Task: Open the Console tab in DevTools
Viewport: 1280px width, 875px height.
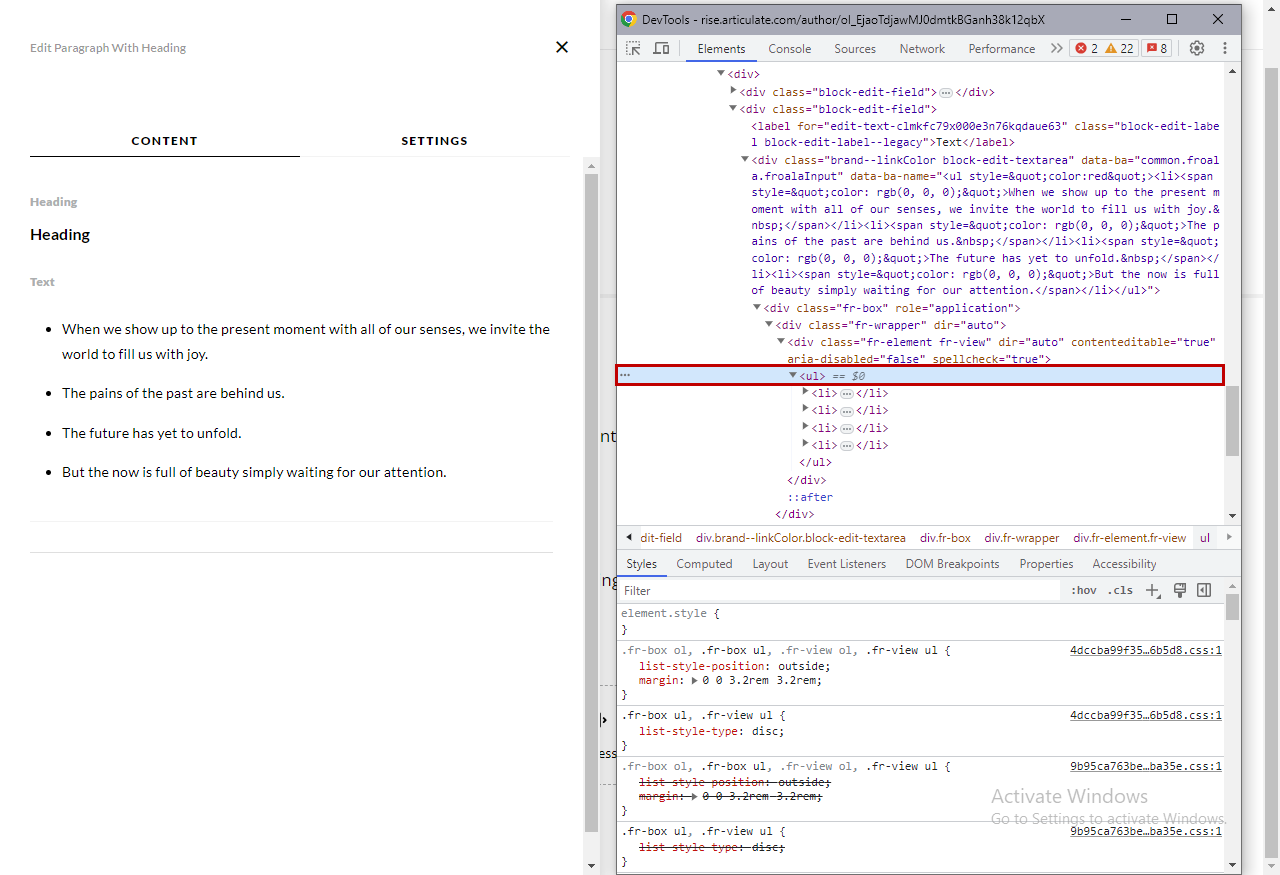Action: click(x=789, y=49)
